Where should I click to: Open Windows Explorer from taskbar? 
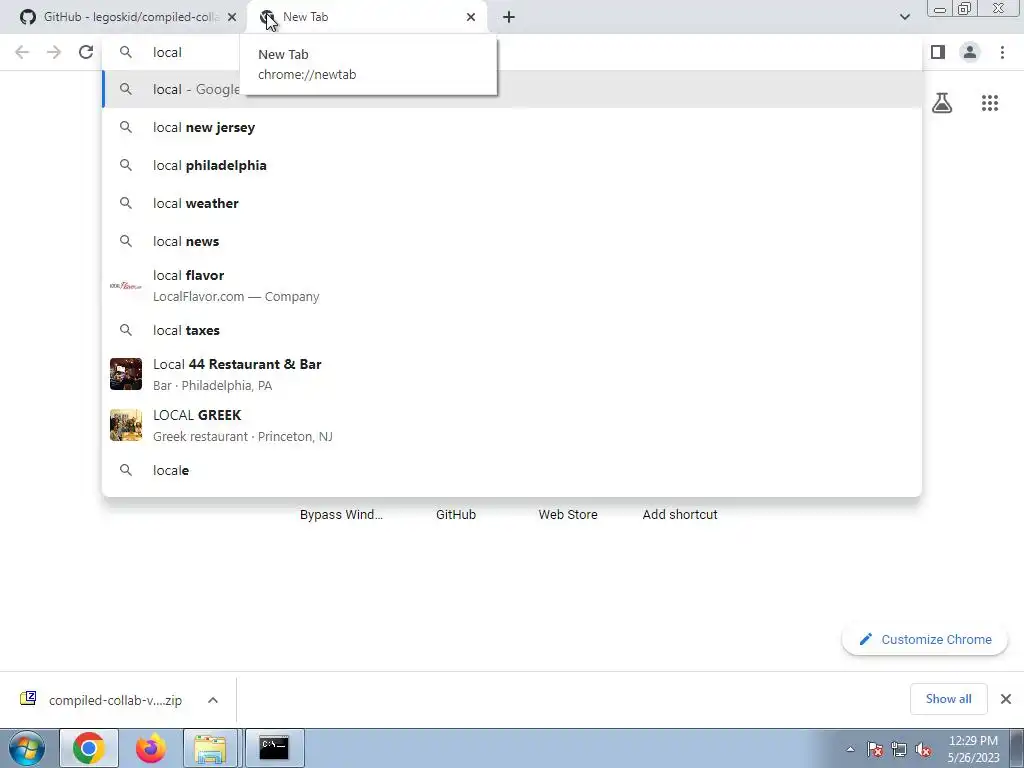(211, 748)
